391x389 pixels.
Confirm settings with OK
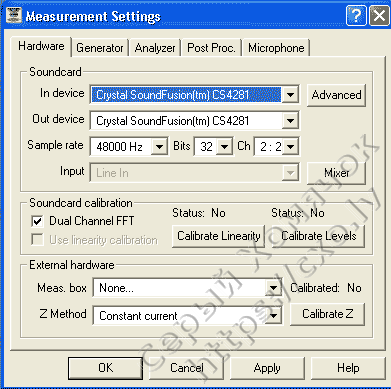point(106,368)
